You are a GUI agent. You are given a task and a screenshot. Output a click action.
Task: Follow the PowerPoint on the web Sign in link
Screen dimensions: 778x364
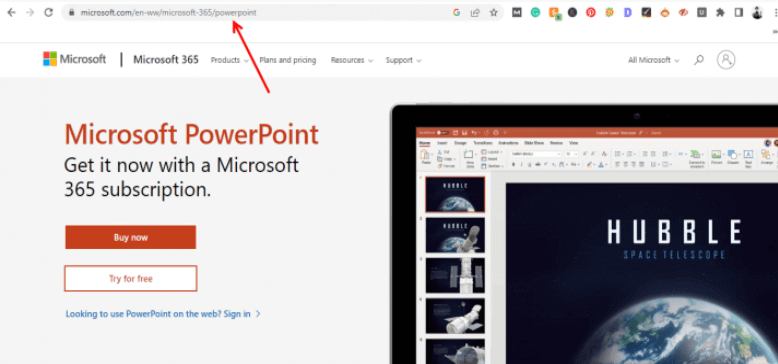[163, 314]
